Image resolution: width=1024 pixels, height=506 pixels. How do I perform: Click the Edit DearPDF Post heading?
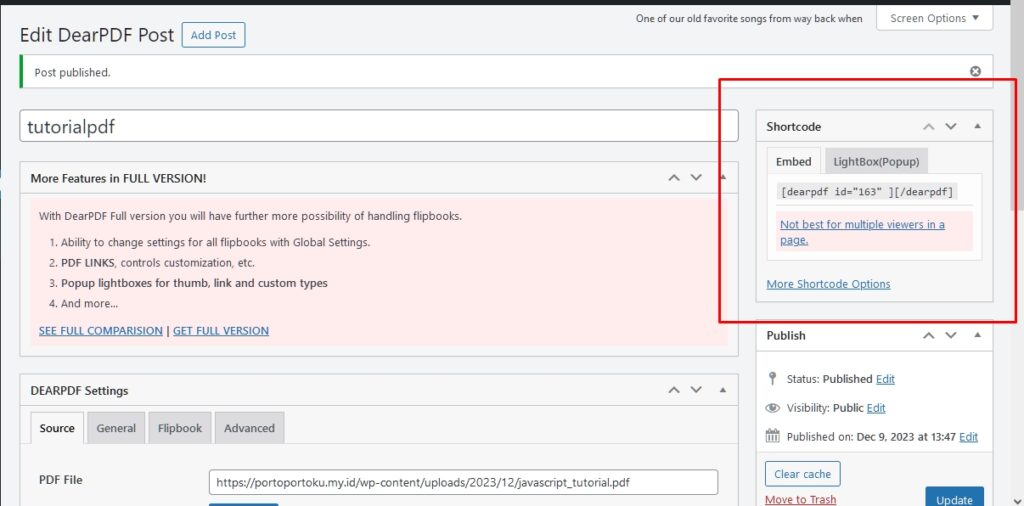point(97,35)
